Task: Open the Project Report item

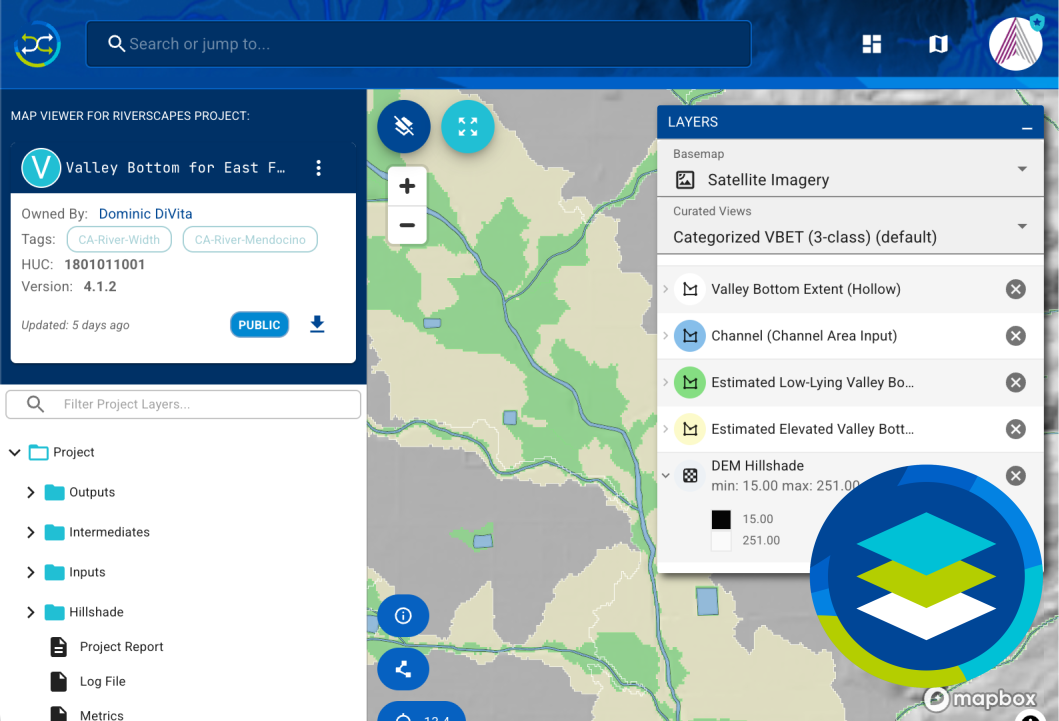Action: pos(121,647)
